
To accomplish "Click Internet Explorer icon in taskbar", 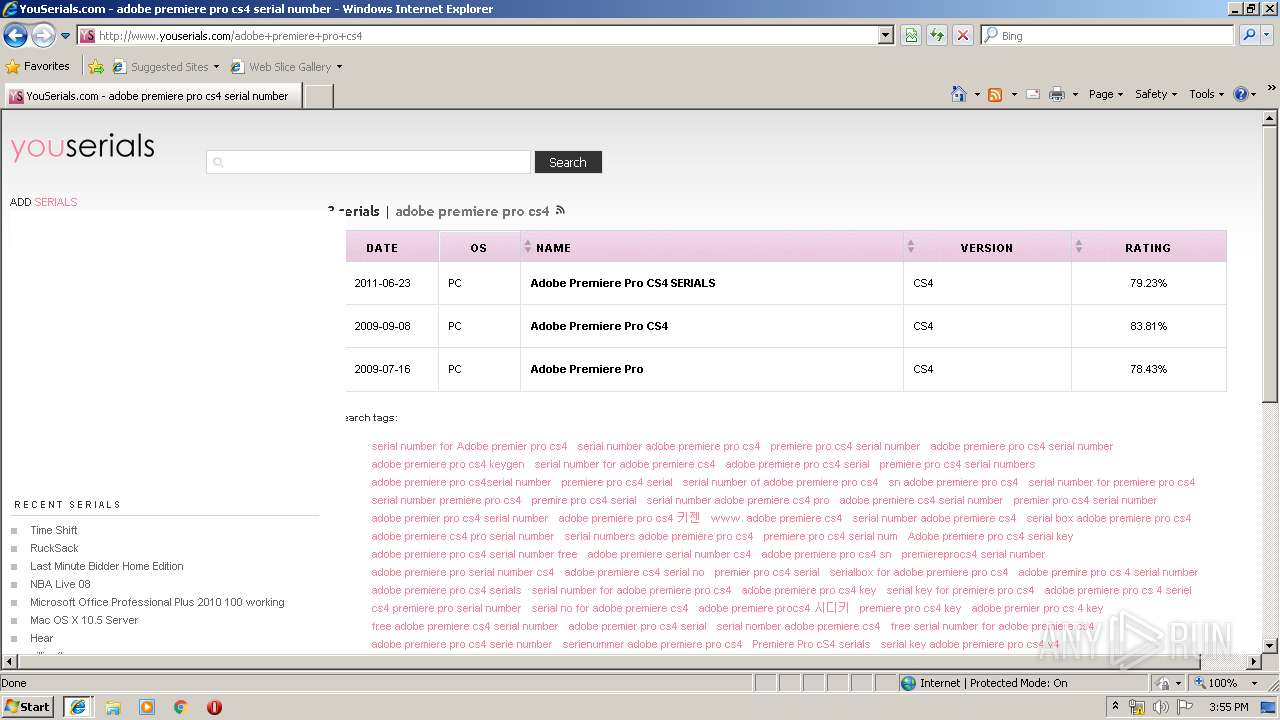I will (78, 707).
